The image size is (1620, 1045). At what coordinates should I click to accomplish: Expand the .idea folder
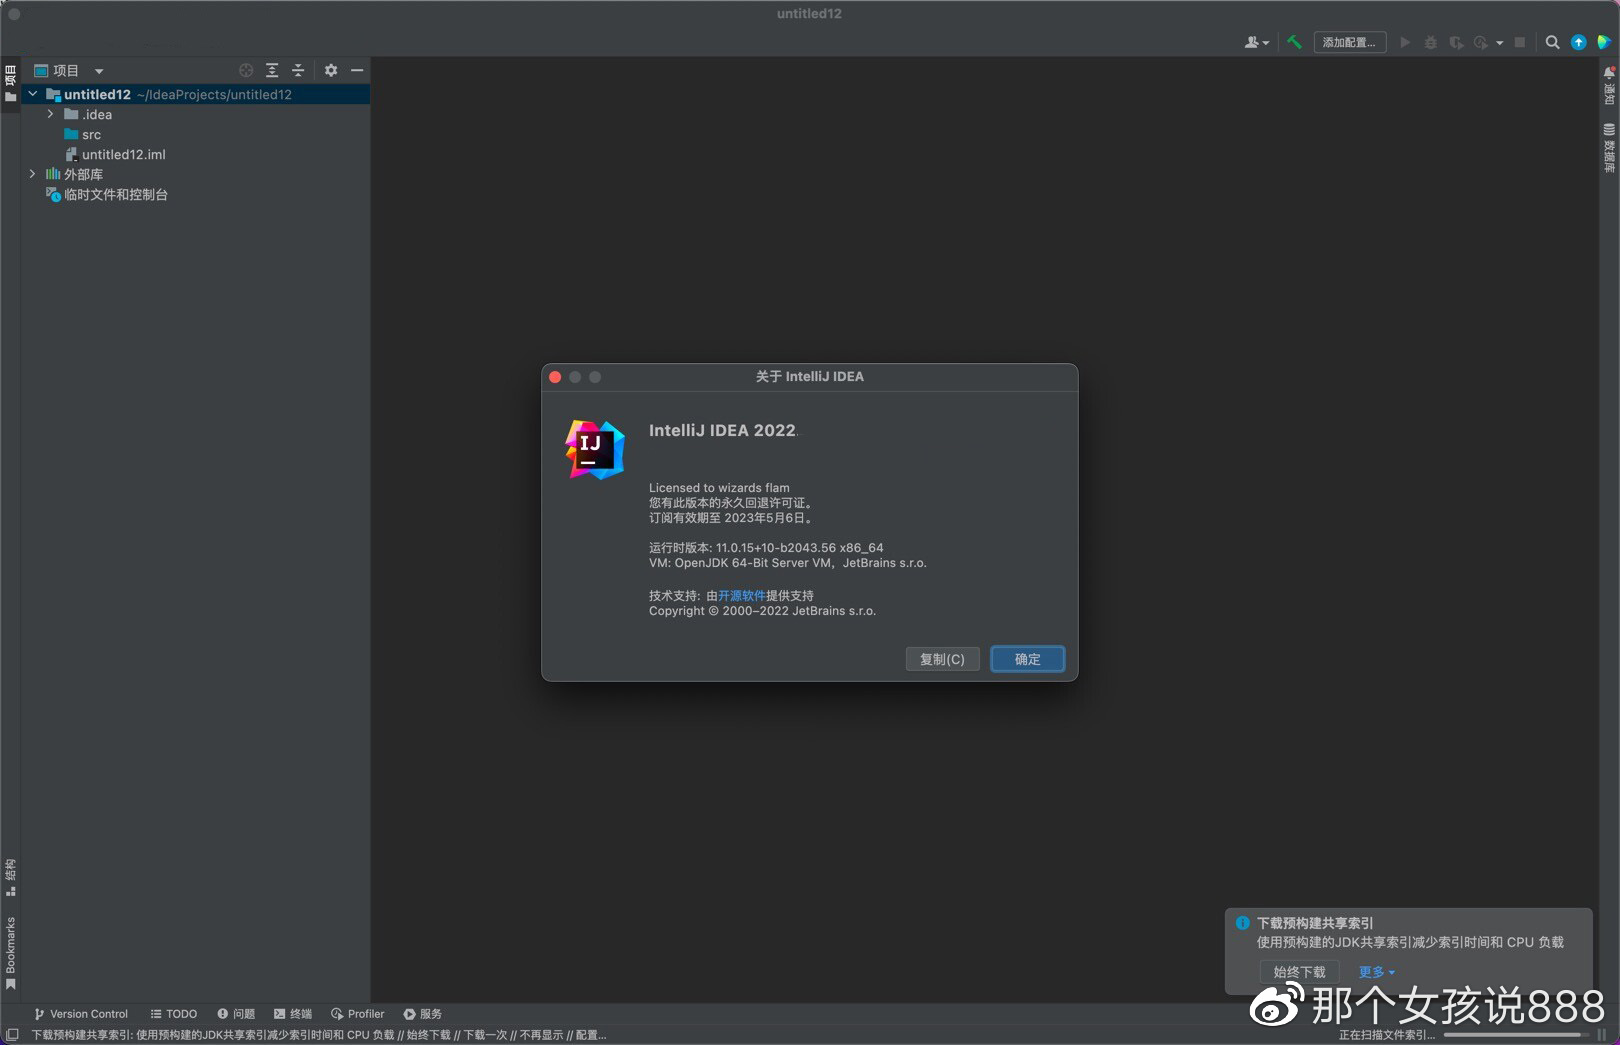pos(51,114)
